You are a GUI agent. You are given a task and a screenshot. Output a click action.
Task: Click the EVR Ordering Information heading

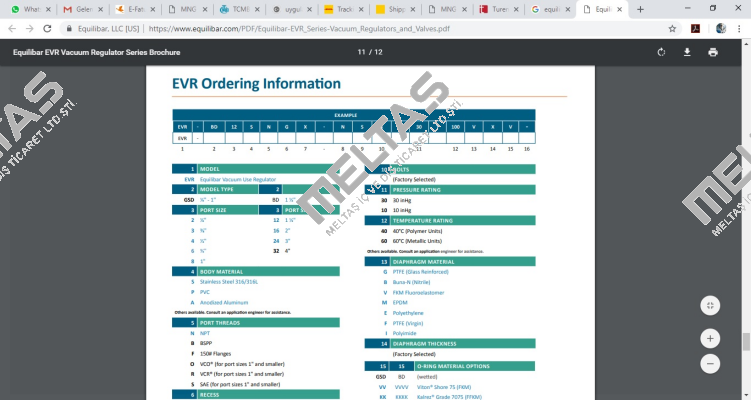coord(256,83)
